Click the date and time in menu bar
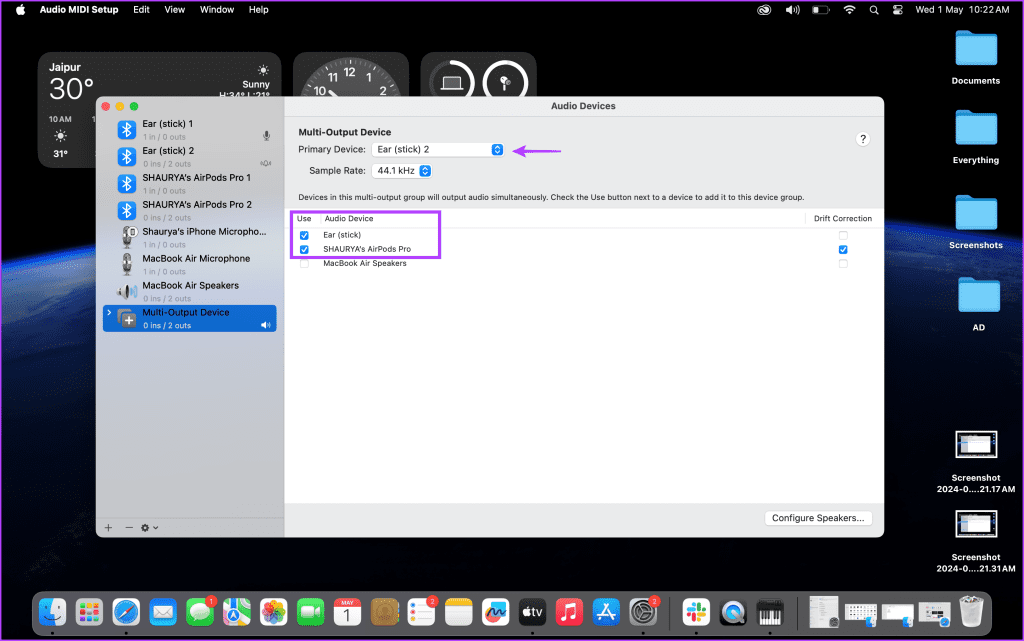The height and width of the screenshot is (641, 1024). point(962,10)
